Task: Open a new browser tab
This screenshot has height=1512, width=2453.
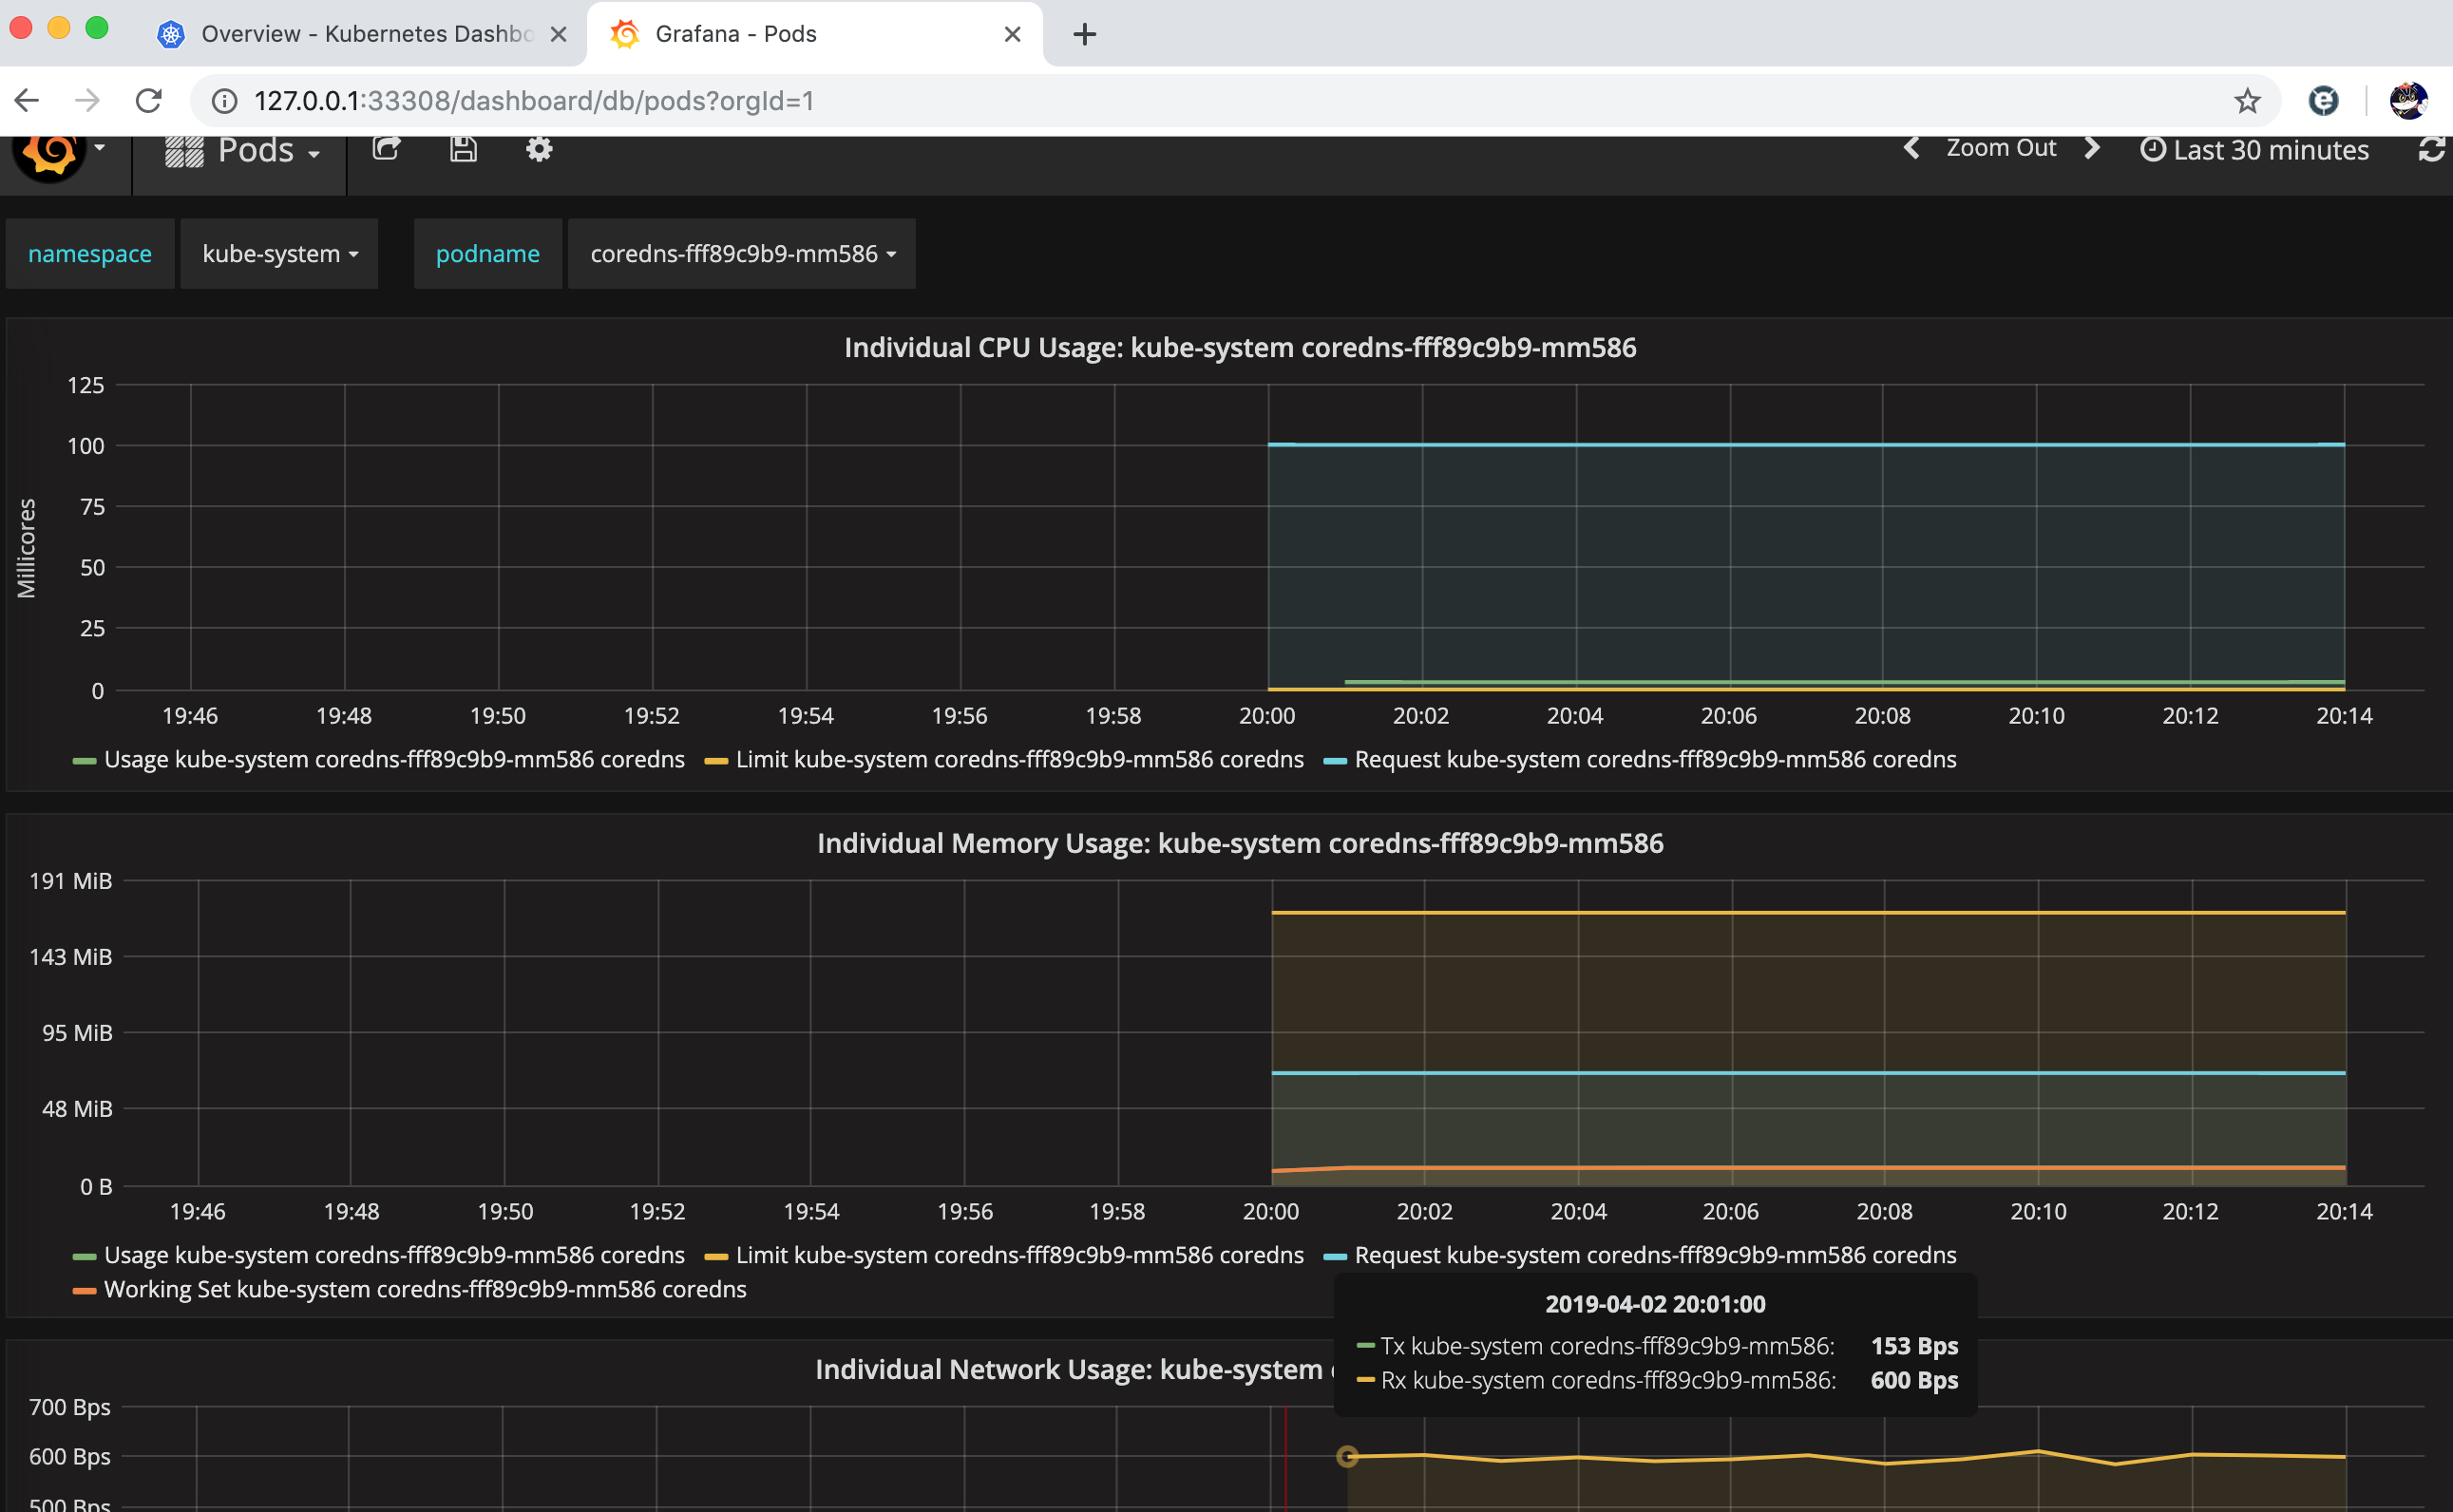Action: point(1084,34)
